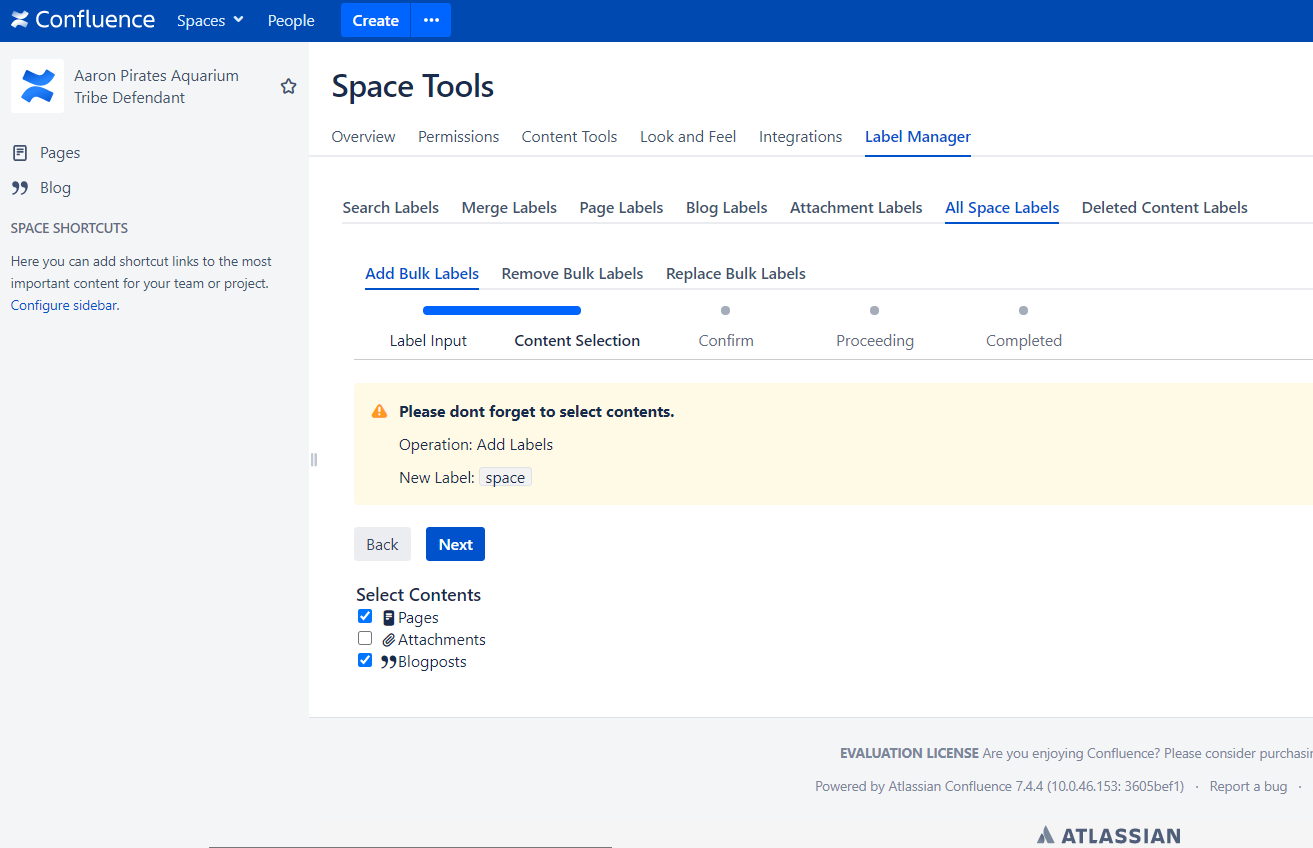Viewport: 1313px width, 848px height.
Task: Click the 'space' label tag
Action: coord(505,478)
